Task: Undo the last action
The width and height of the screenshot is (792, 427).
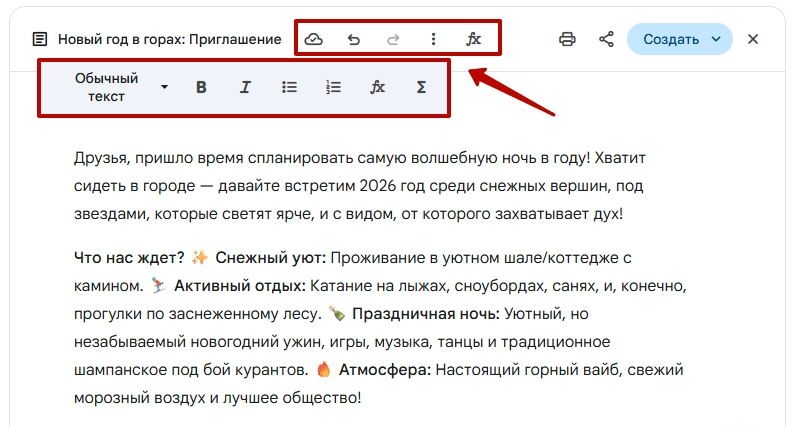Action: [353, 39]
